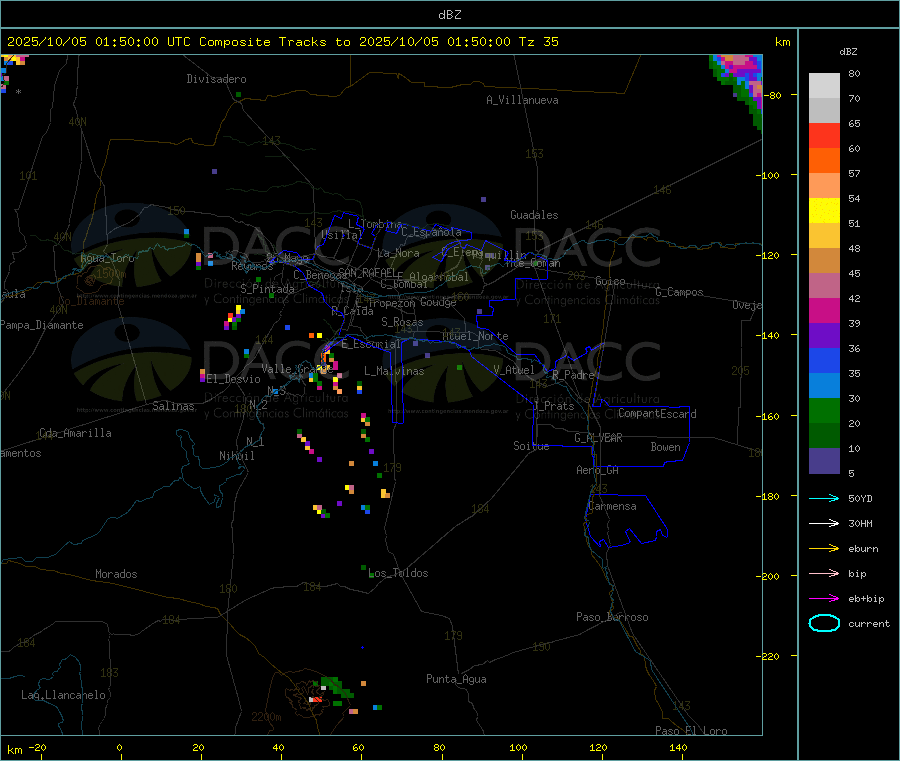
Task: Click the 'G_ALVEAR' map label
Action: click(598, 438)
